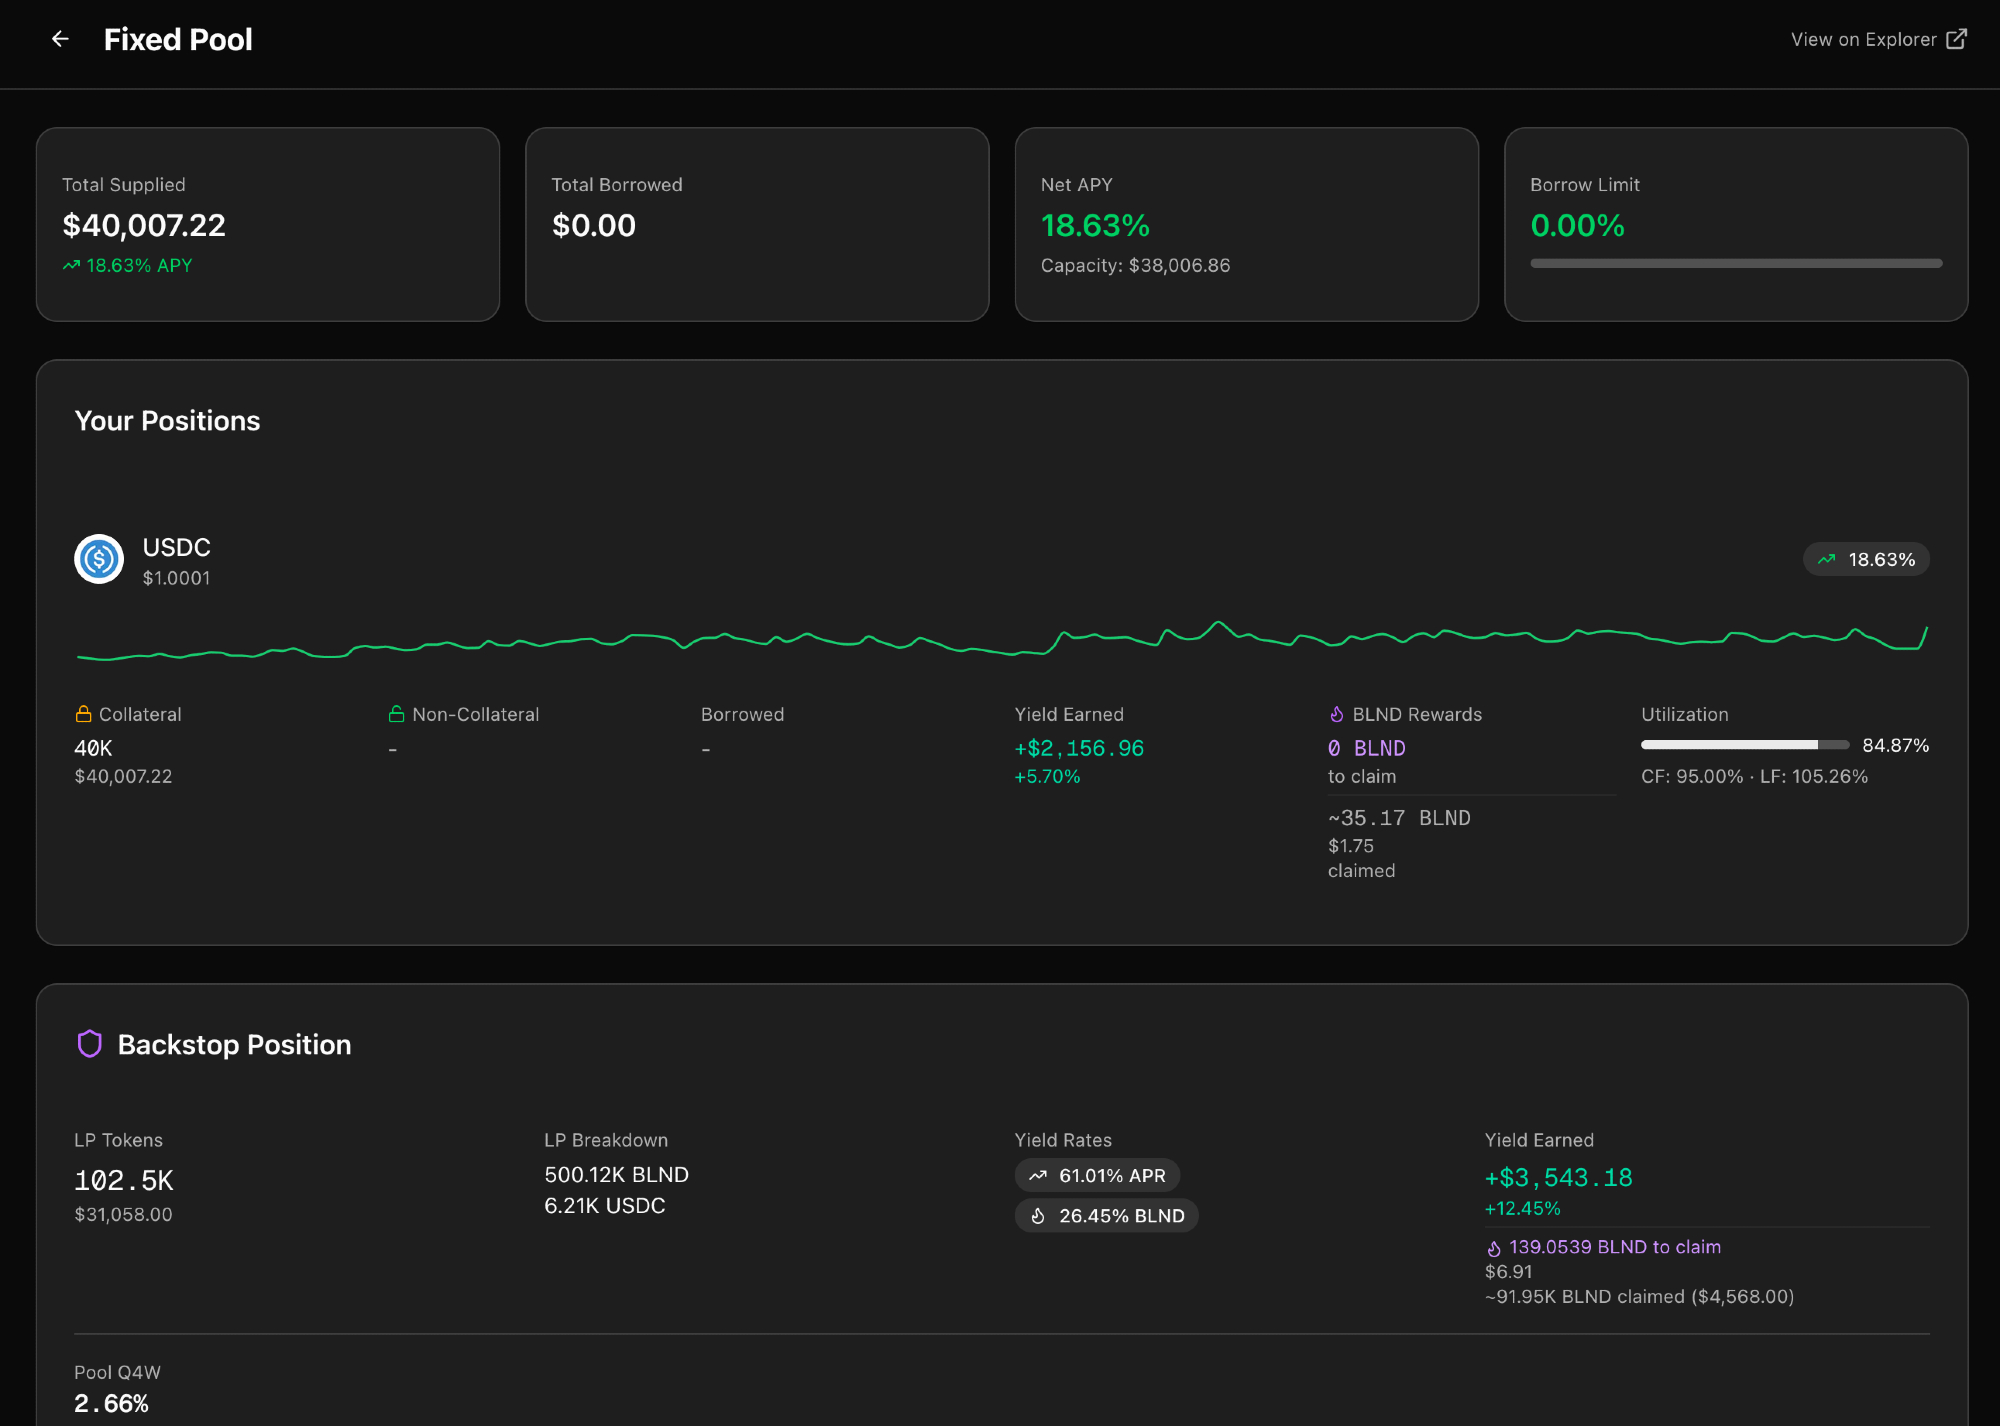Click the trend arrow beside 18.63% APY
This screenshot has width=2000, height=1426.
tap(71, 265)
